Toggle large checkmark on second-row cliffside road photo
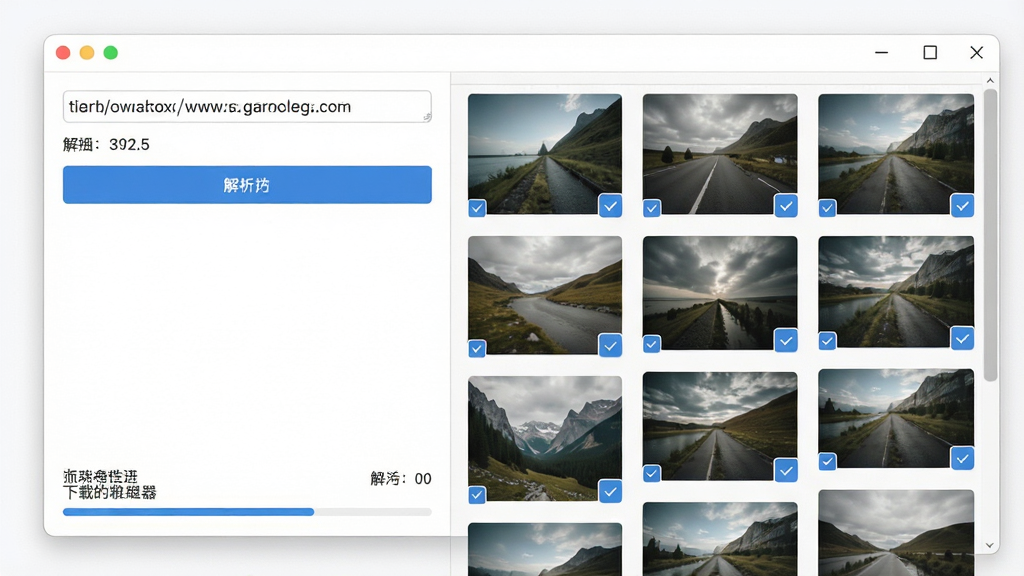Viewport: 1024px width, 576px height. [963, 338]
